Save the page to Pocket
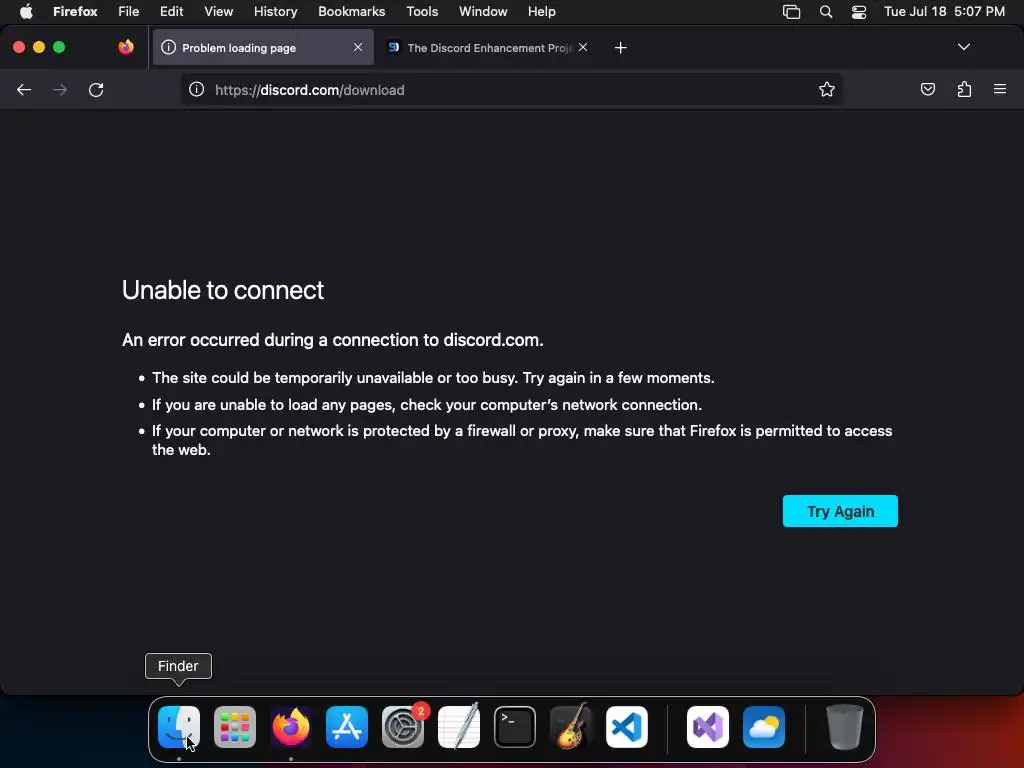1024x768 pixels. 927,89
